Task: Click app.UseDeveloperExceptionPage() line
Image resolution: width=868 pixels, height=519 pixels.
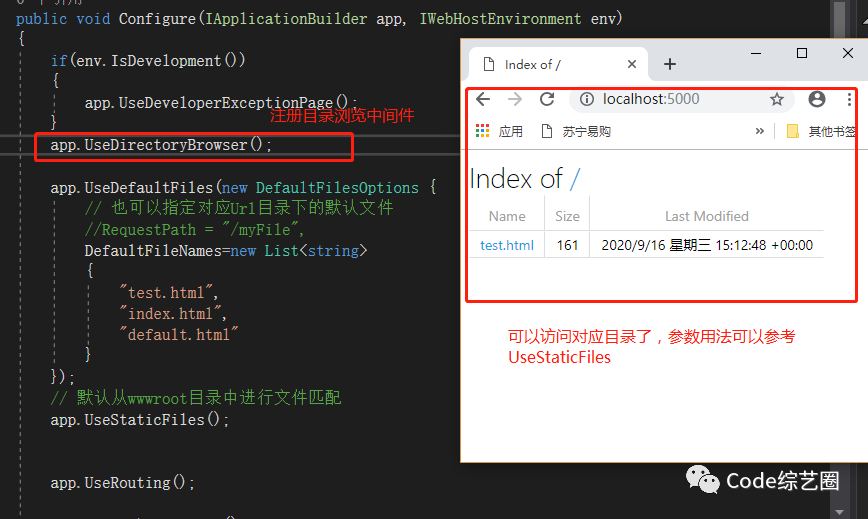Action: click(x=221, y=103)
